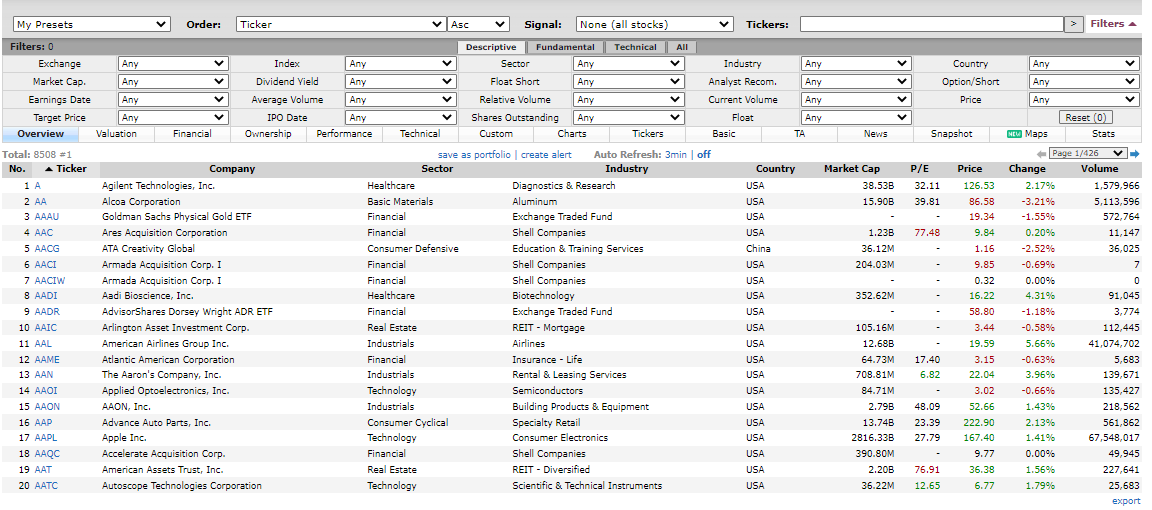
Task: Open the Price filter dropdown
Action: click(x=1084, y=99)
